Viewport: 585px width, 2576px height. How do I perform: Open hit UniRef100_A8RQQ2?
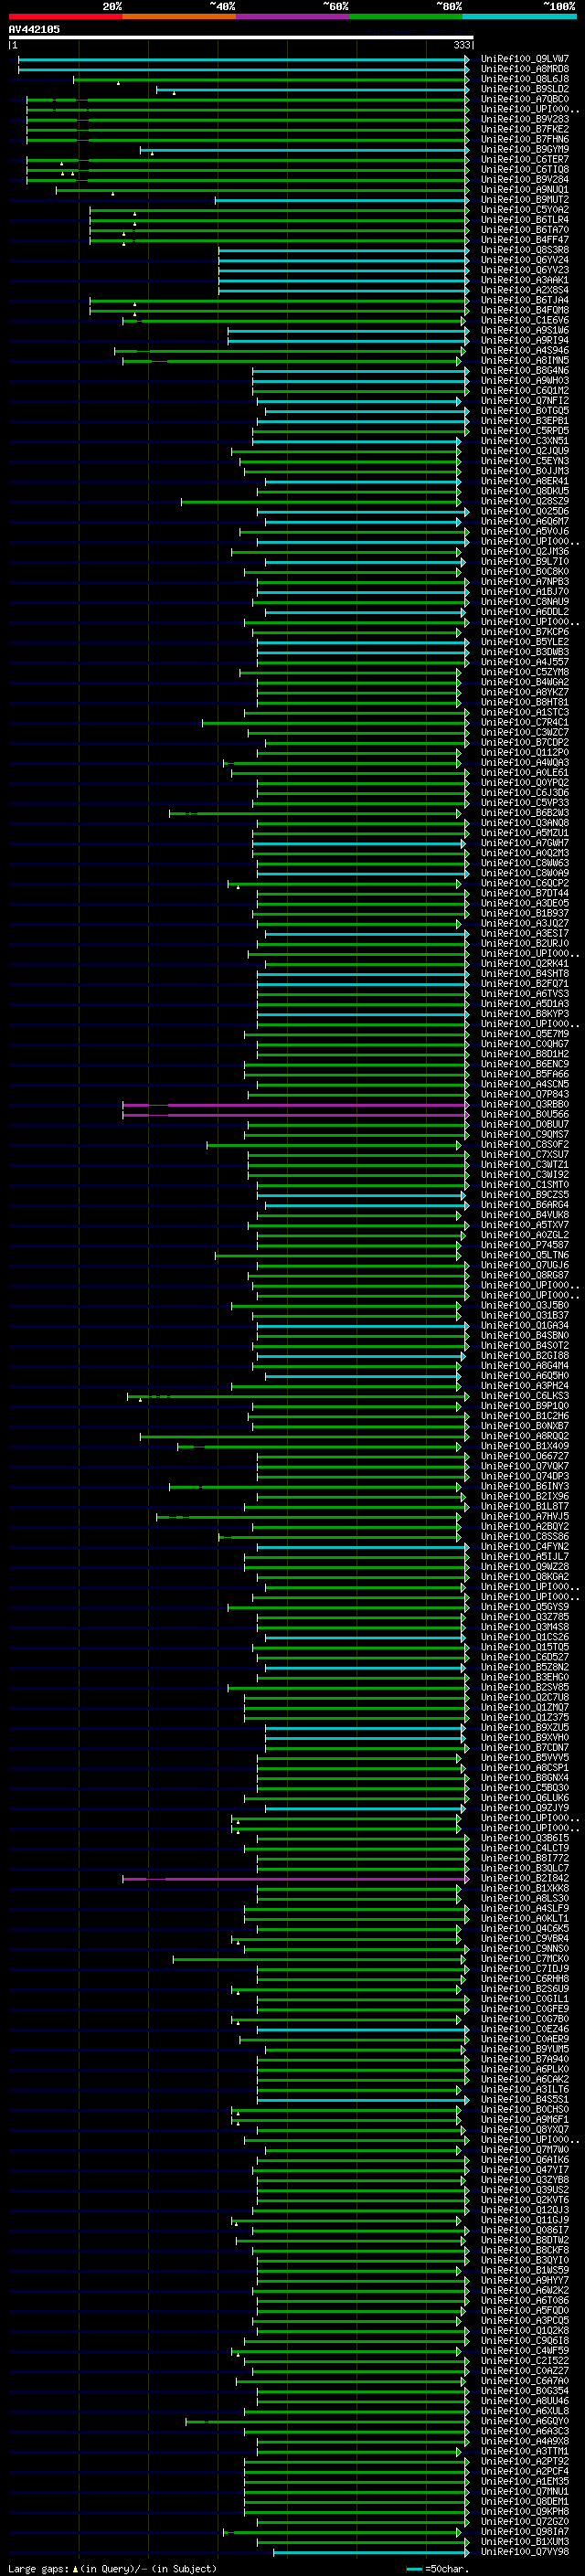coord(524,1437)
